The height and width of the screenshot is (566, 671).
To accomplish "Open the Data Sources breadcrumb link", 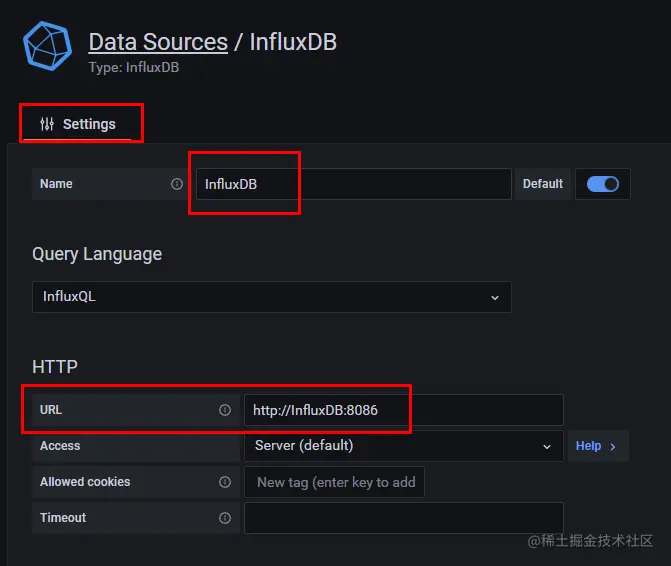I will coord(158,42).
